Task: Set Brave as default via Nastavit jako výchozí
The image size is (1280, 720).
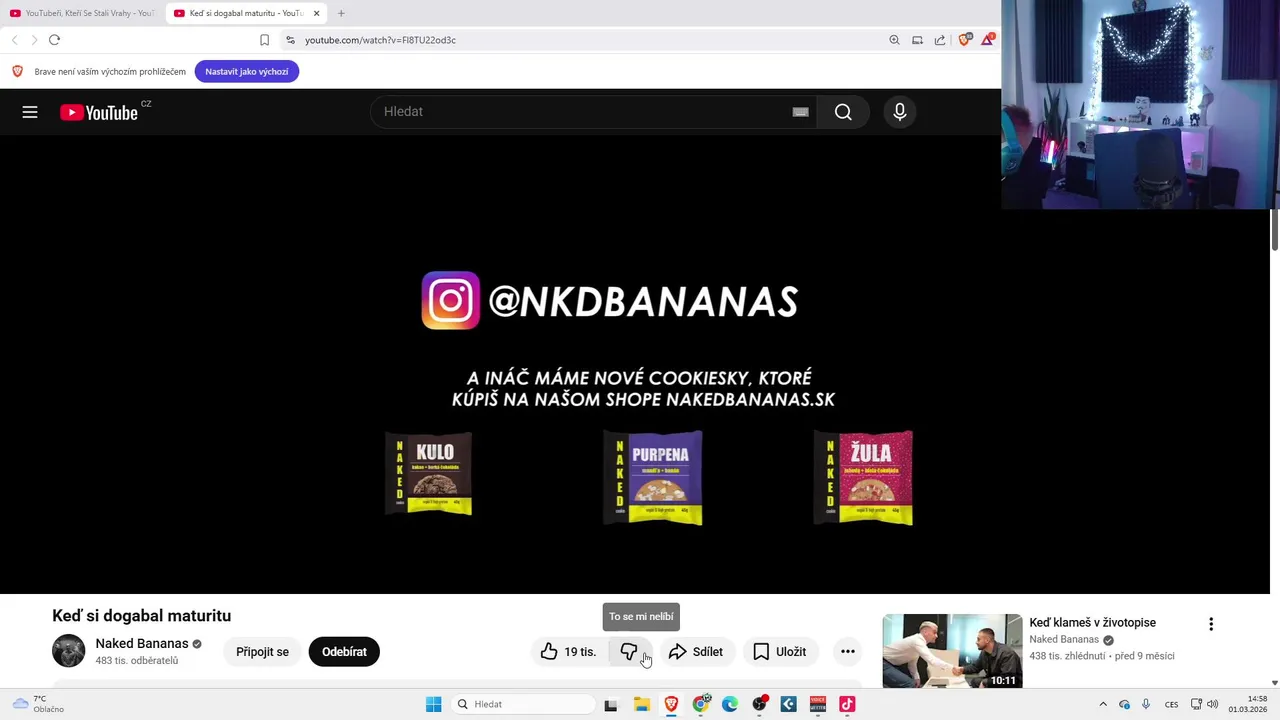Action: [x=247, y=72]
